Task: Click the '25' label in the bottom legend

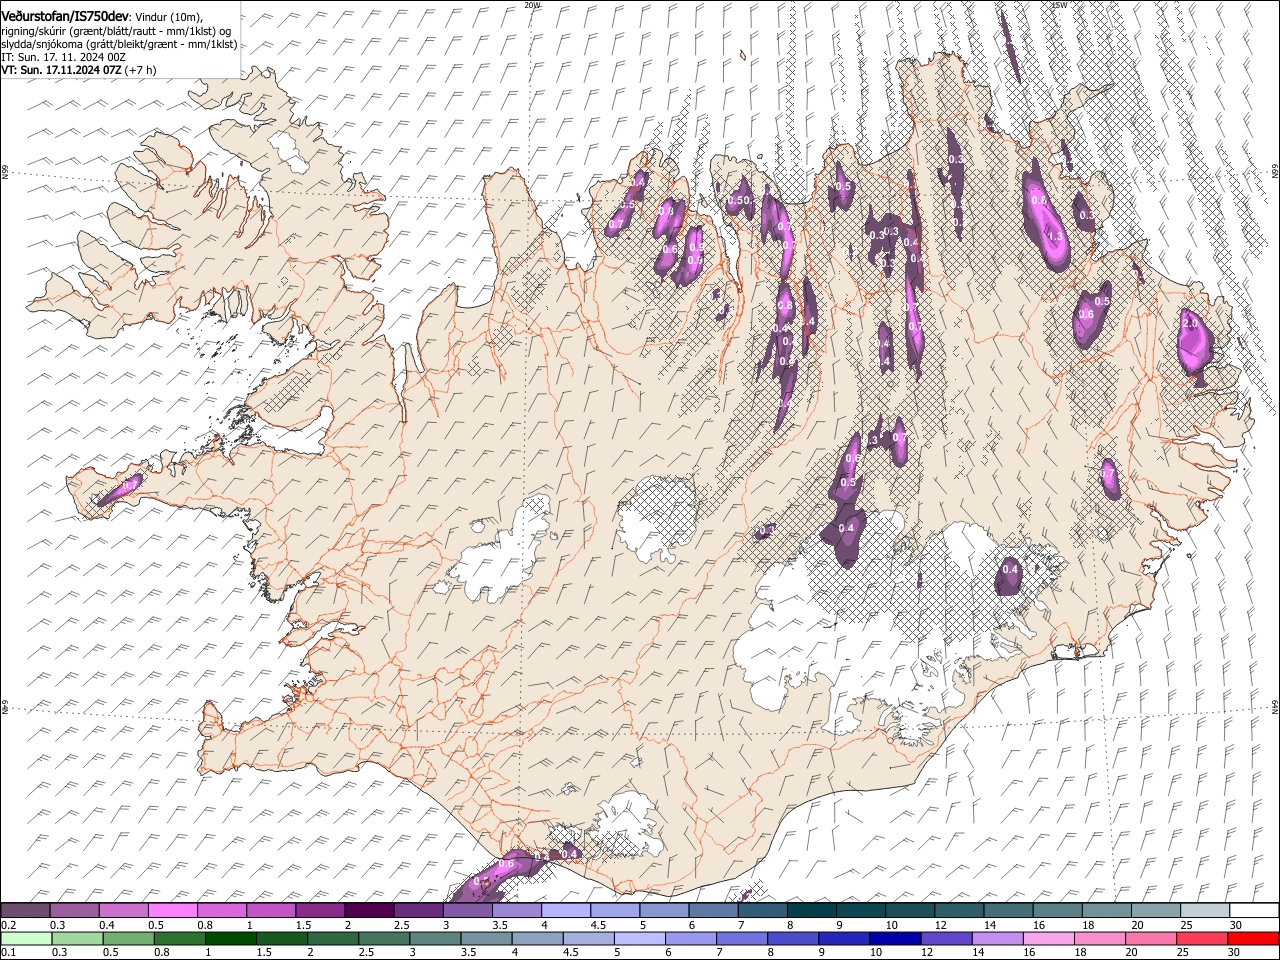Action: coord(1184,953)
